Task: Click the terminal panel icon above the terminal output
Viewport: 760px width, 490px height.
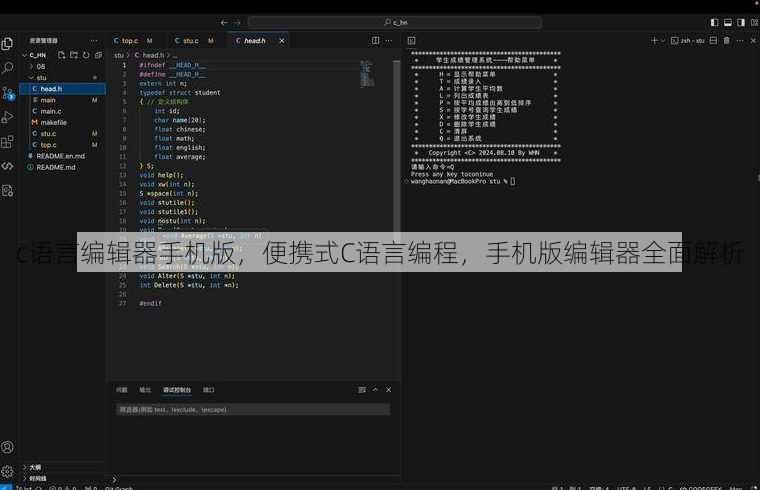Action: (x=412, y=41)
